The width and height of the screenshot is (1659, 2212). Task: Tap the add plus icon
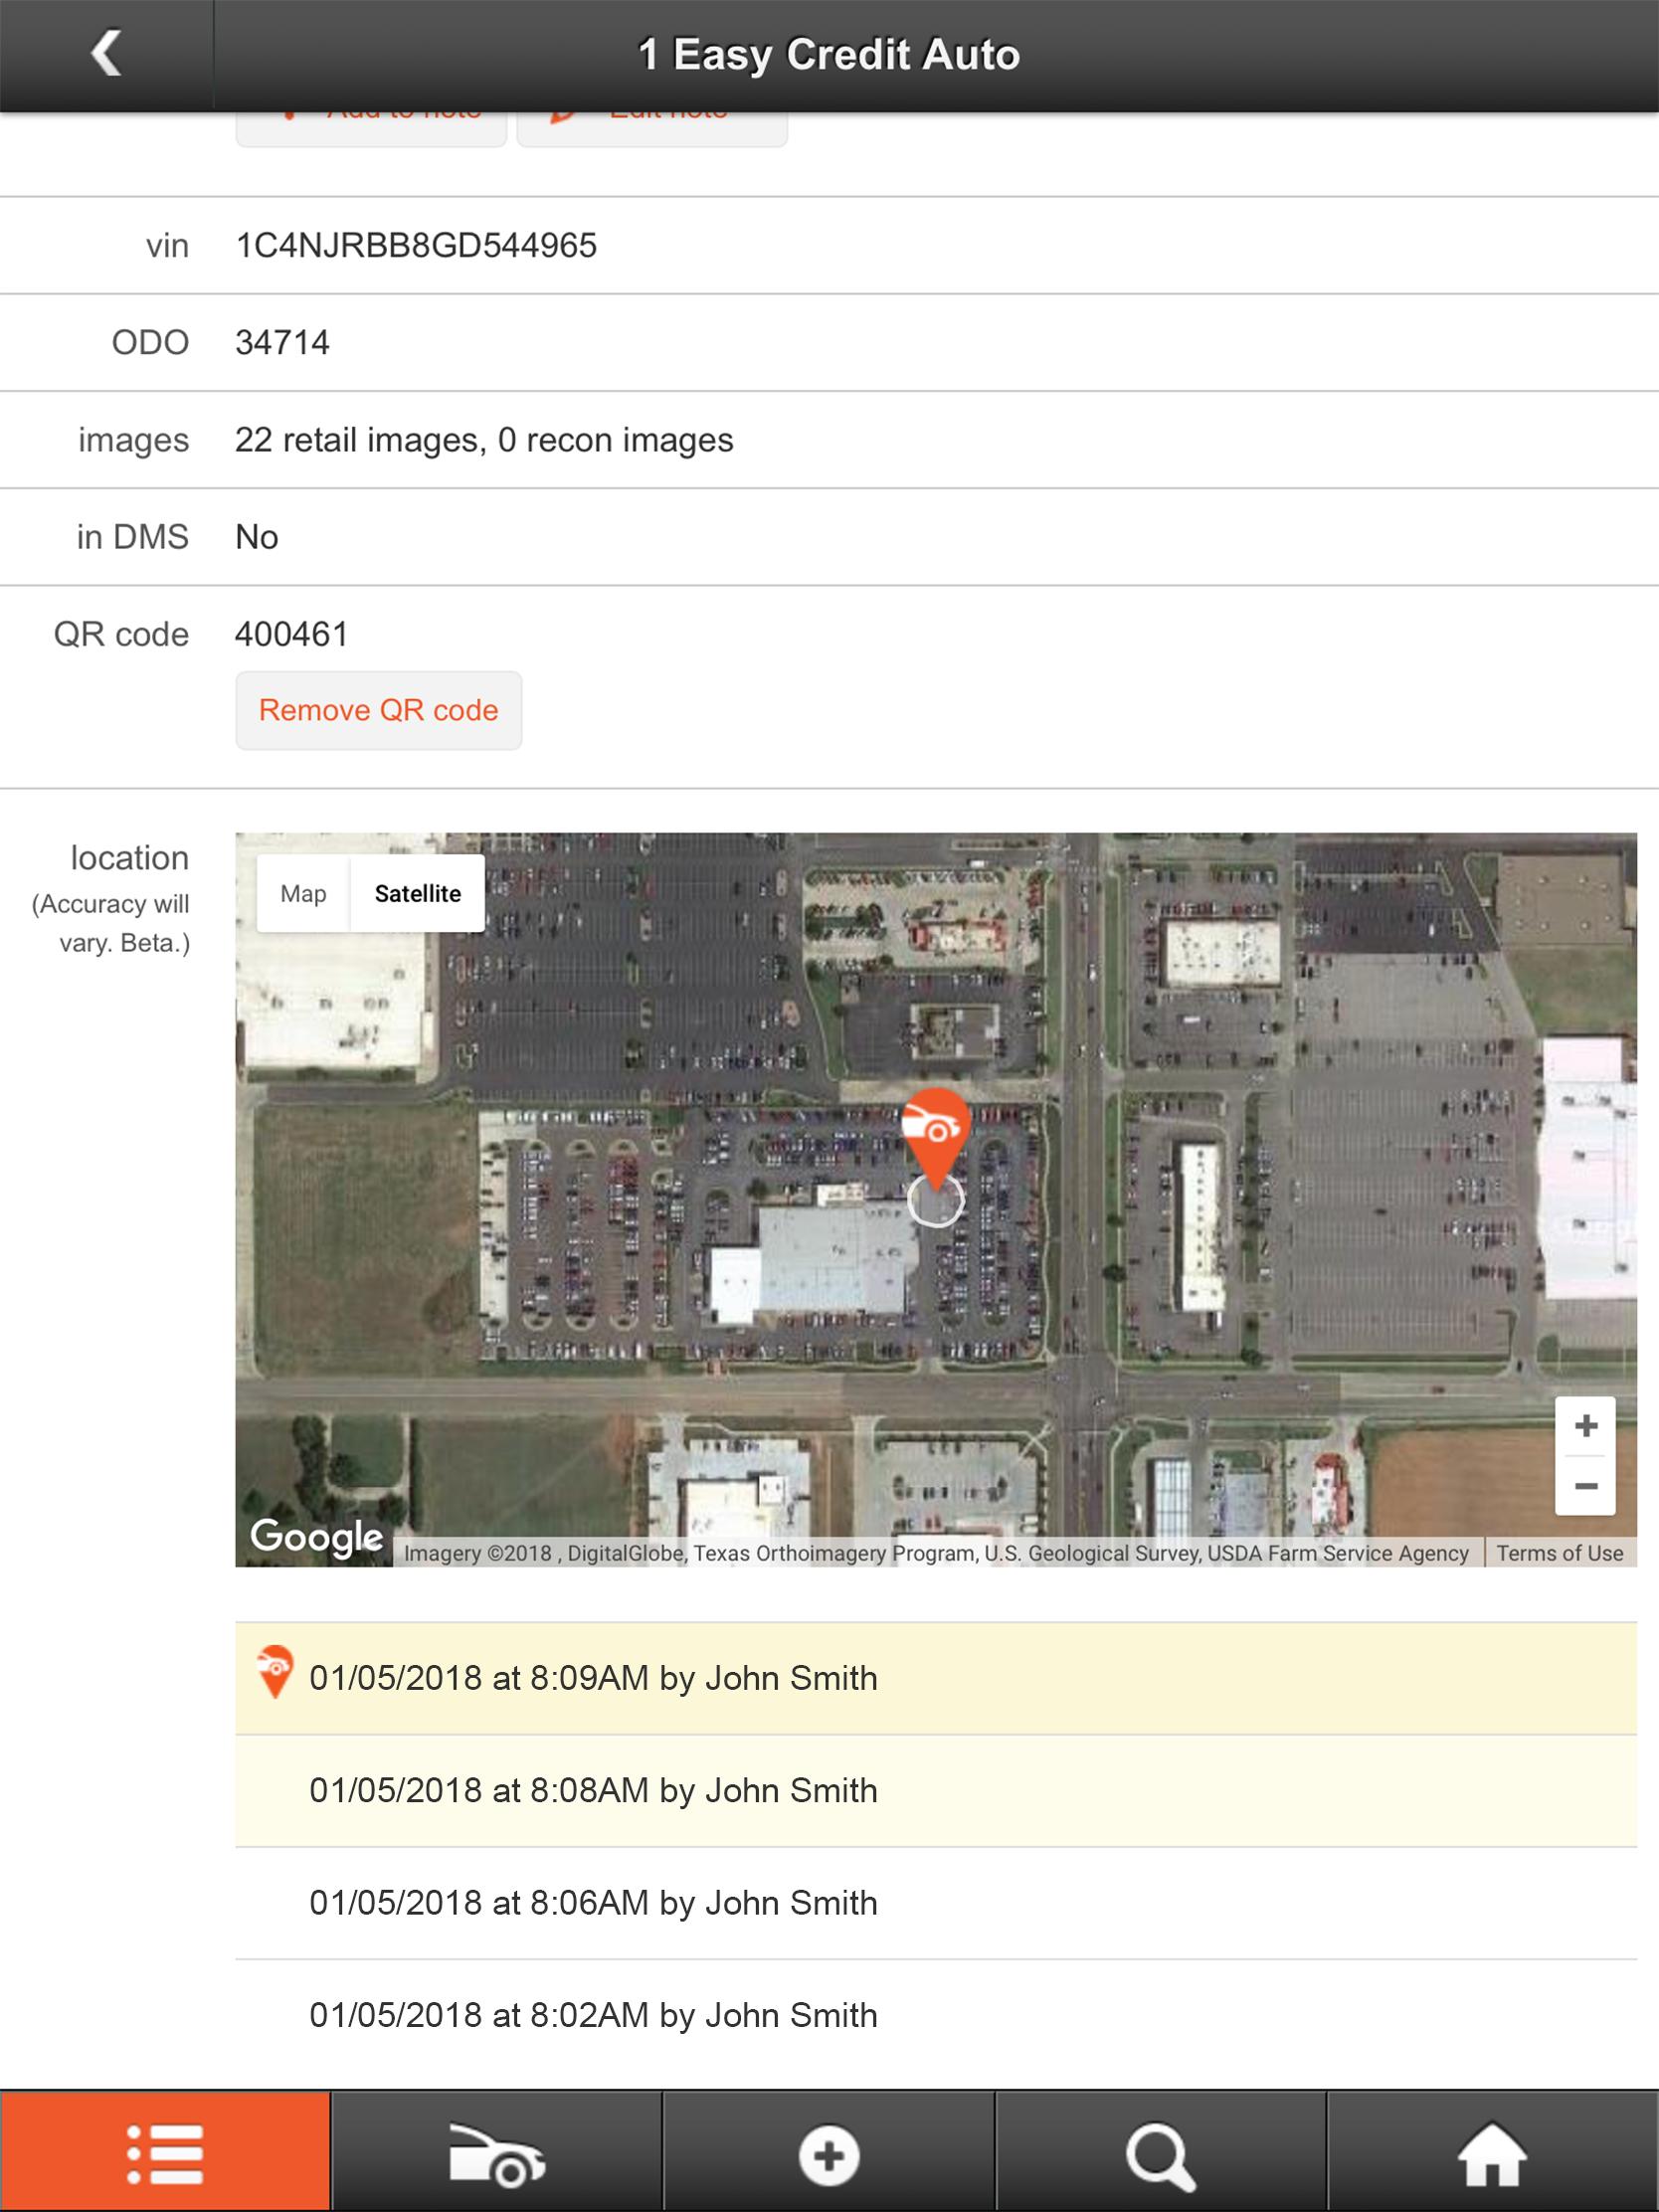(x=829, y=2153)
